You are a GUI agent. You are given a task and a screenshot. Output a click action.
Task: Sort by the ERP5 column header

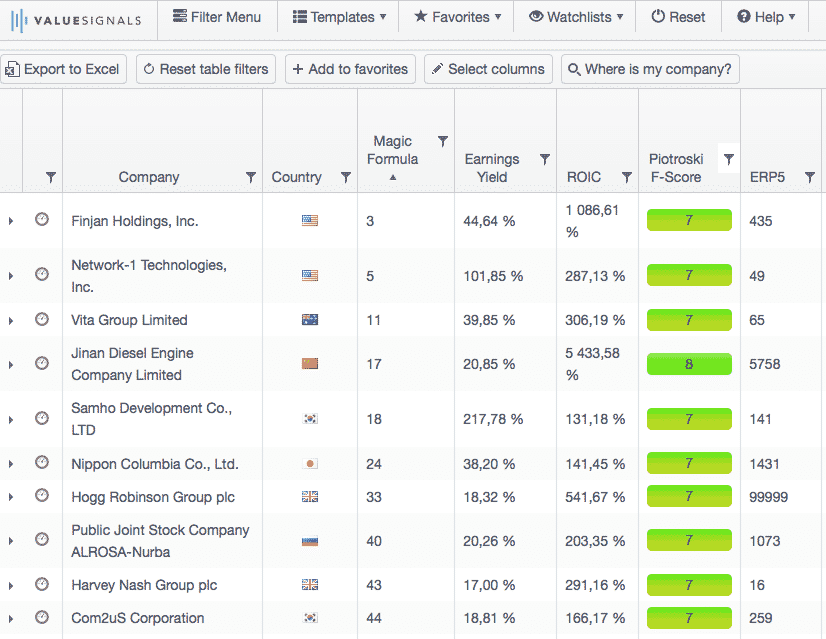[767, 178]
